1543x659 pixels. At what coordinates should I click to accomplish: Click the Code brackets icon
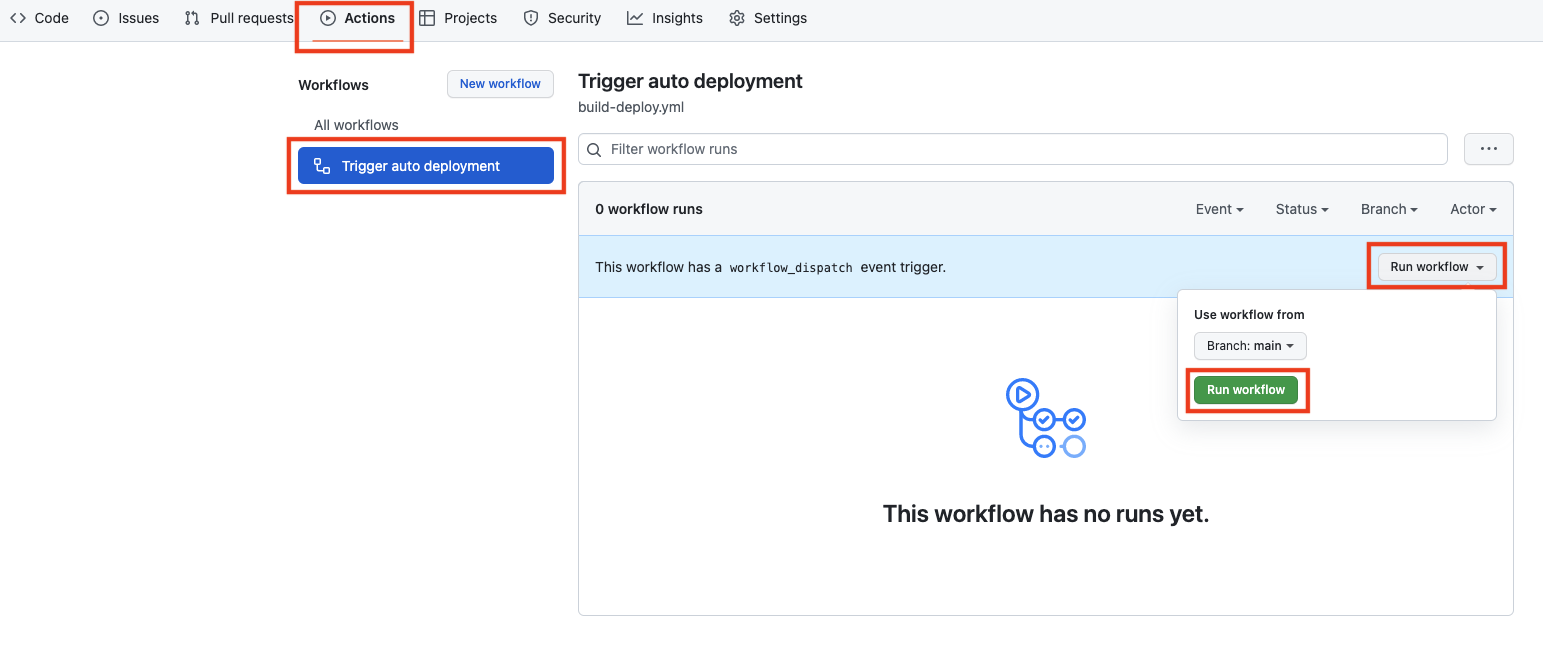[18, 18]
